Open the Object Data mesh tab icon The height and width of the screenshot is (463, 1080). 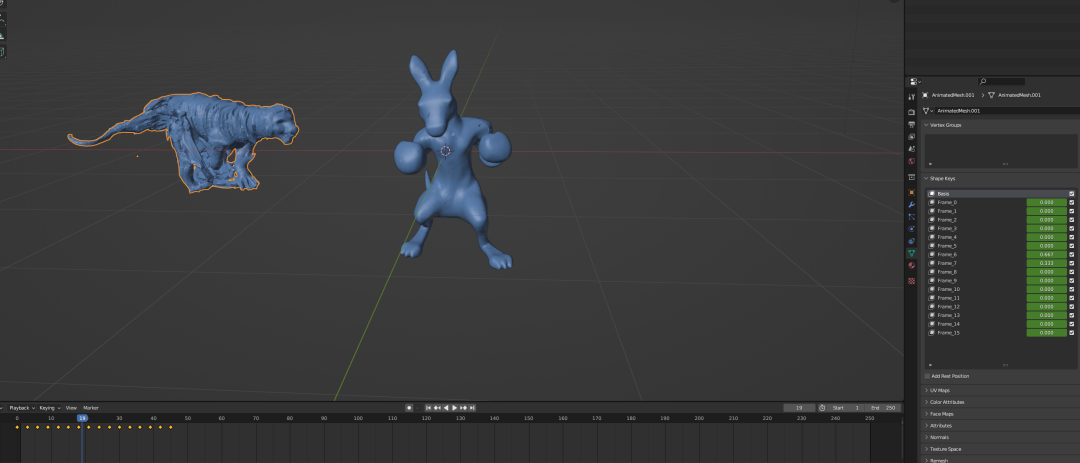point(912,254)
